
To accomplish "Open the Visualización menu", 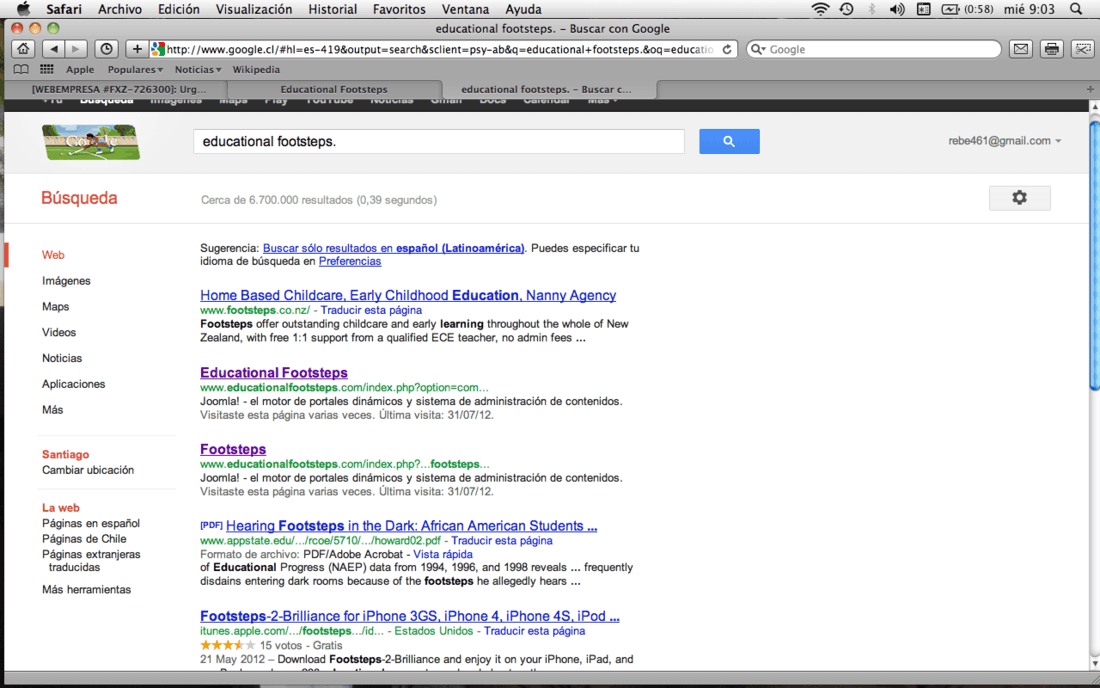I will pyautogui.click(x=254, y=9).
